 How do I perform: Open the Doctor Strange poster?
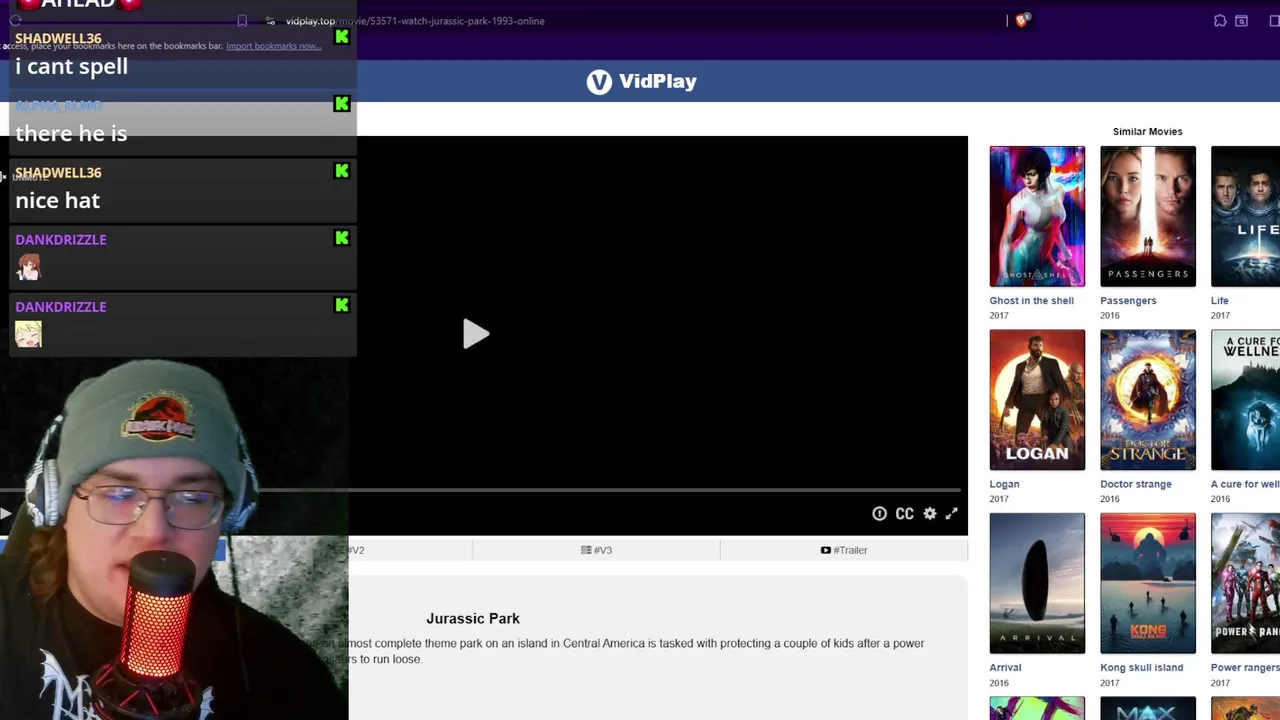coord(1148,400)
